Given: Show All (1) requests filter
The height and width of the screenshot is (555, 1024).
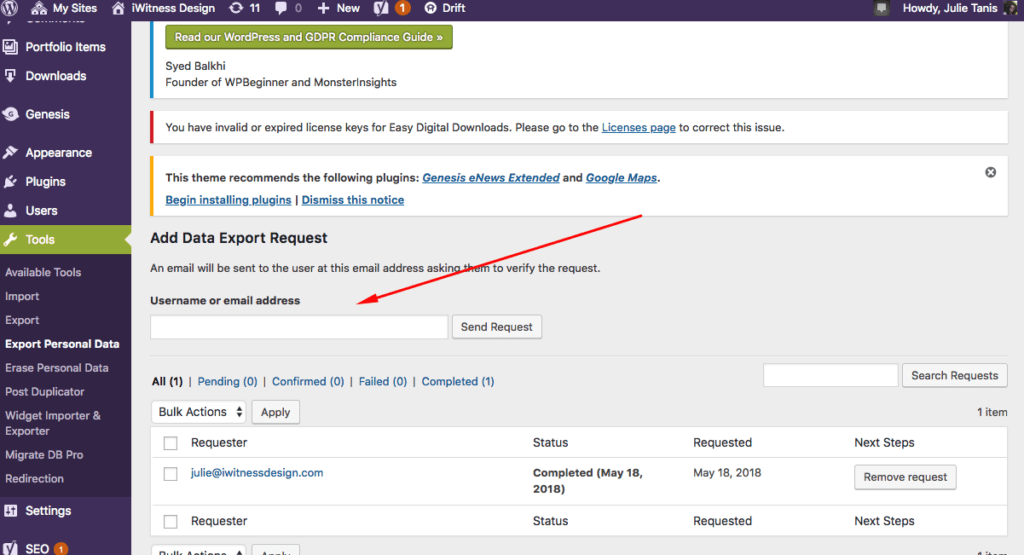Looking at the screenshot, I should (167, 381).
